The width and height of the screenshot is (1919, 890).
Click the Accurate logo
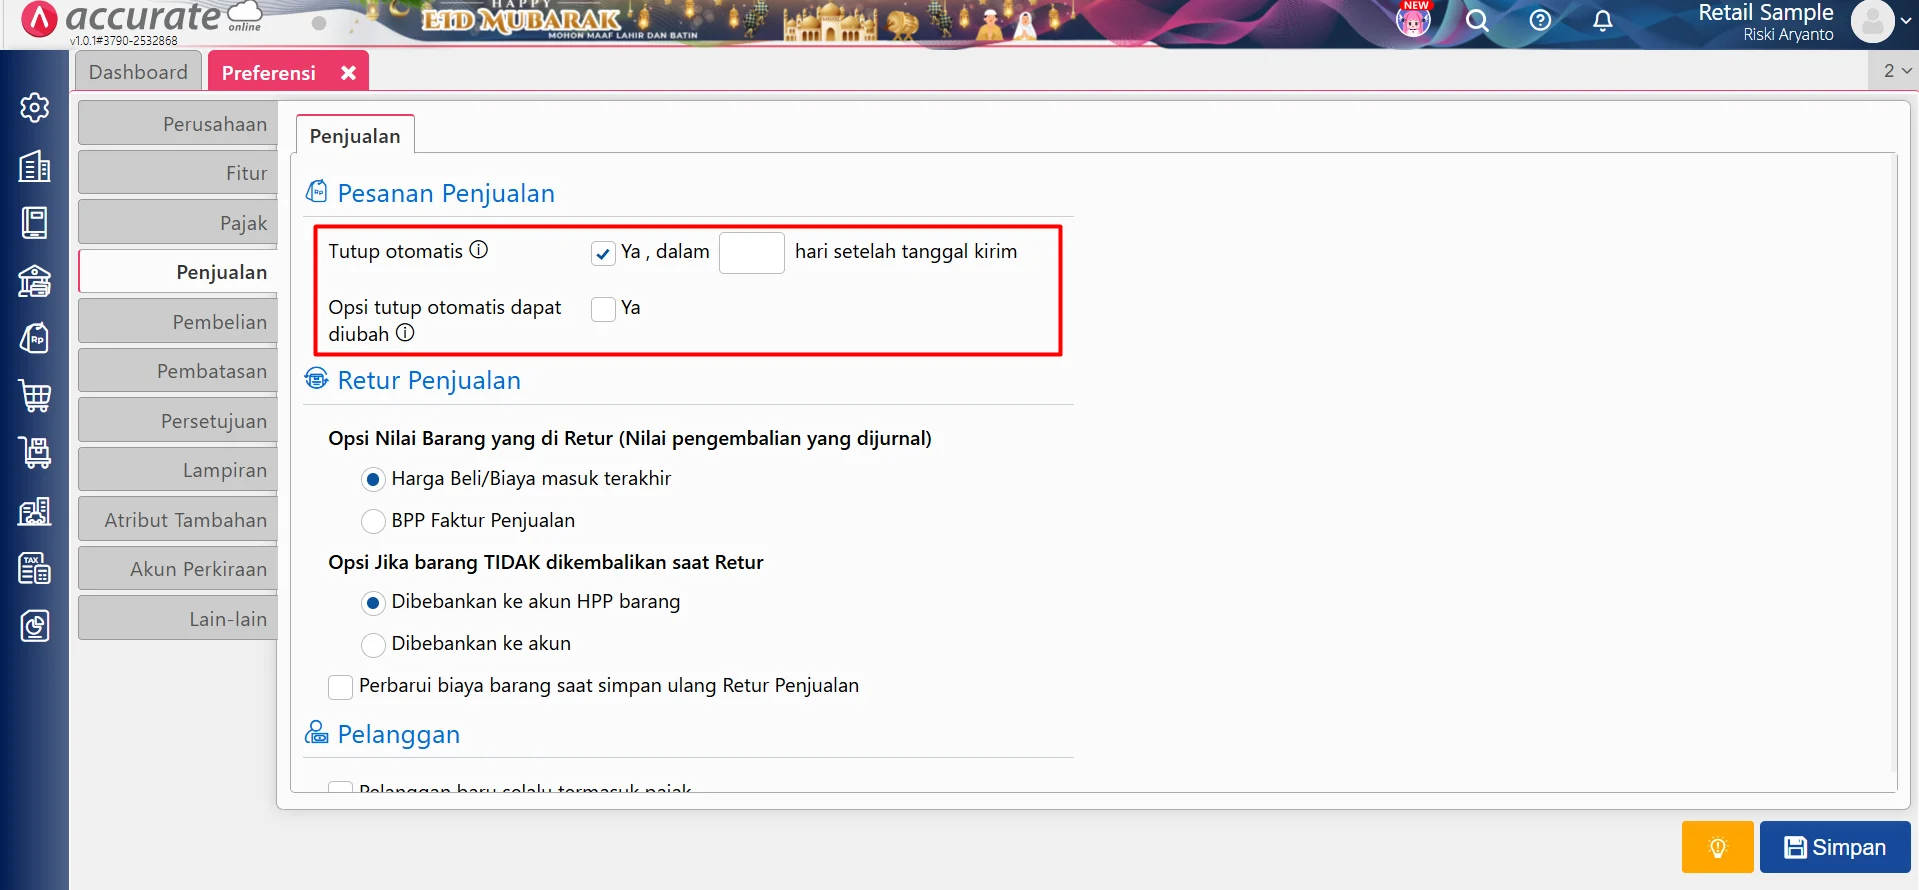pyautogui.click(x=140, y=18)
